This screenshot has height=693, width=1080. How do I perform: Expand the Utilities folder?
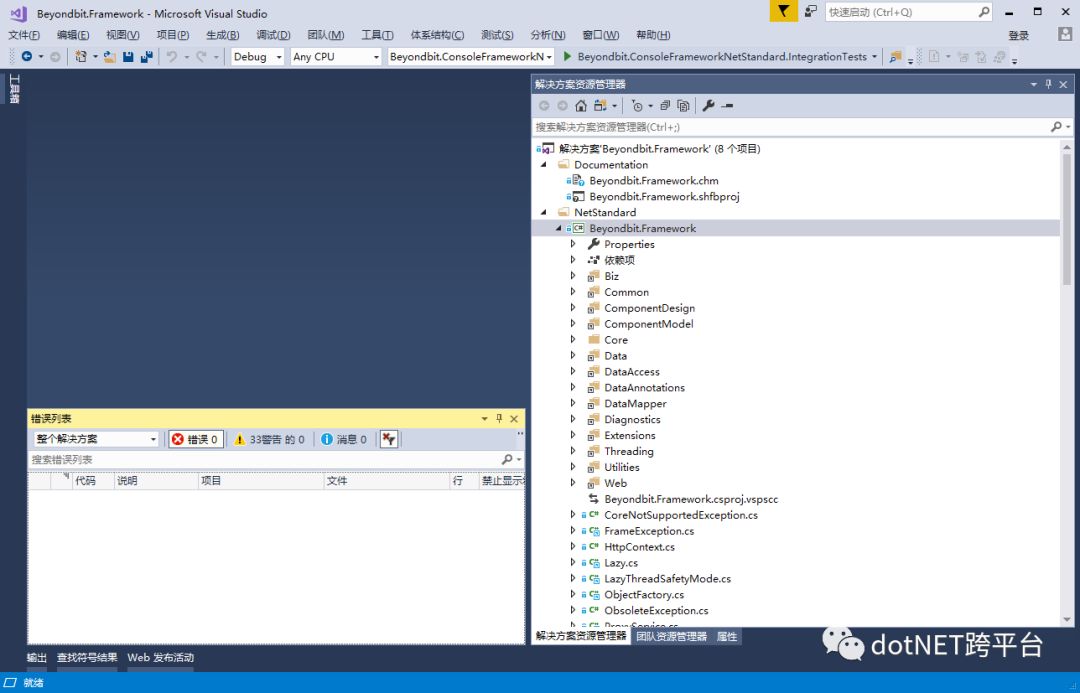pyautogui.click(x=573, y=467)
